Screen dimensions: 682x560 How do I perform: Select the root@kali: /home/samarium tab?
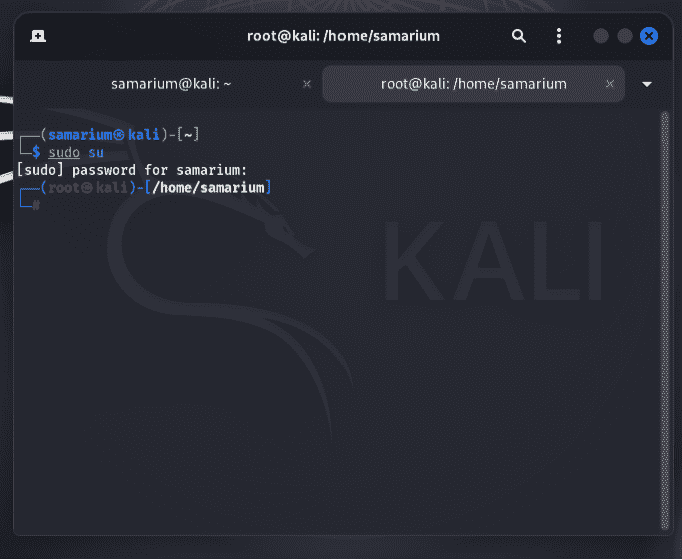[x=474, y=84]
